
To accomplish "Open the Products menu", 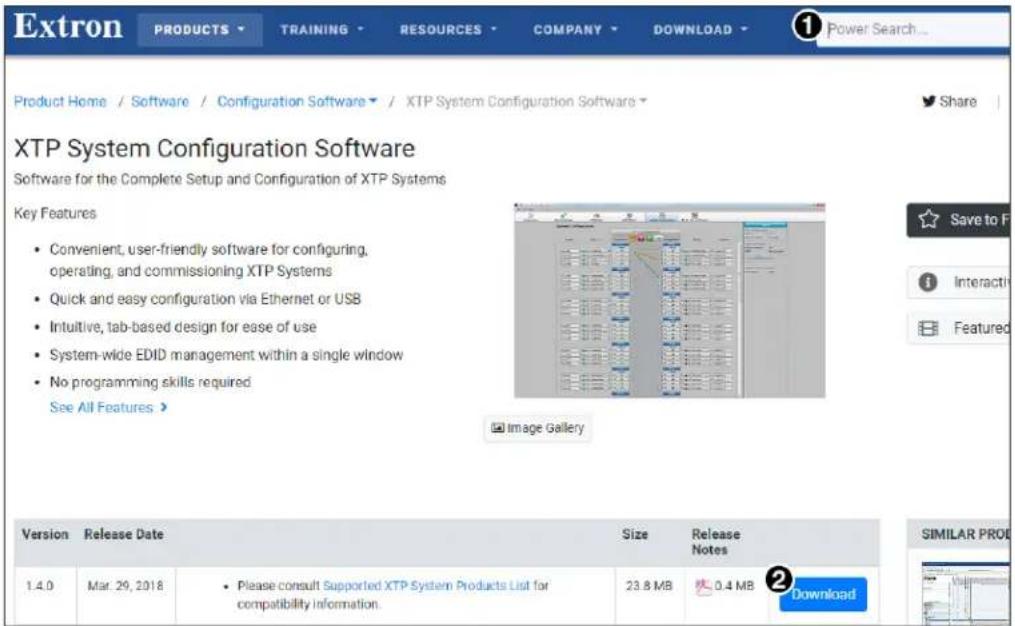I will click(199, 30).
